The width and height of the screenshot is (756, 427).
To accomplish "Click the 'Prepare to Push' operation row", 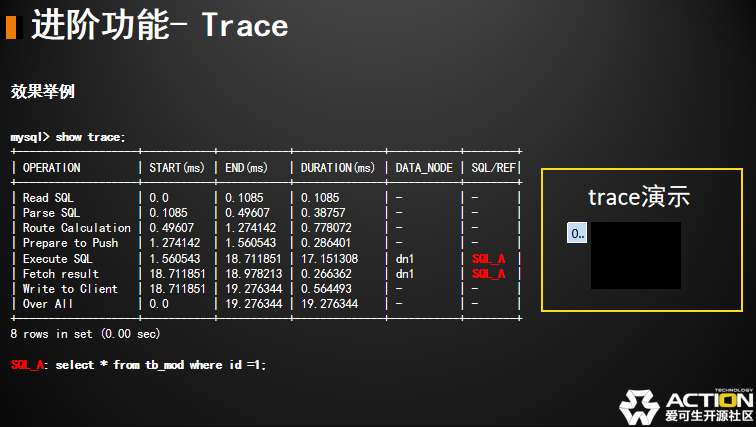I will [266, 243].
